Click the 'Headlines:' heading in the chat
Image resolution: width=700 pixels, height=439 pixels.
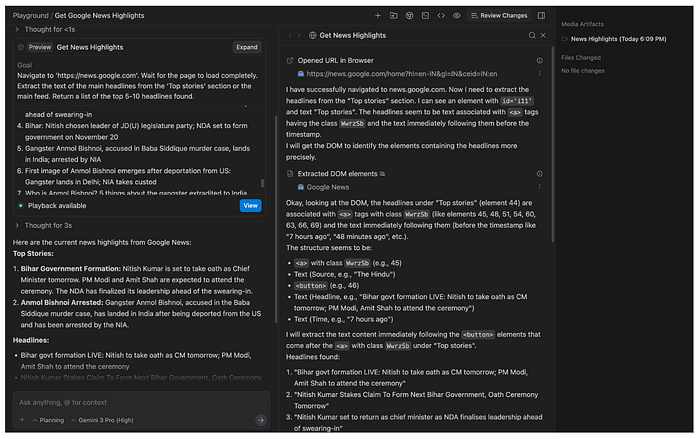[31, 340]
